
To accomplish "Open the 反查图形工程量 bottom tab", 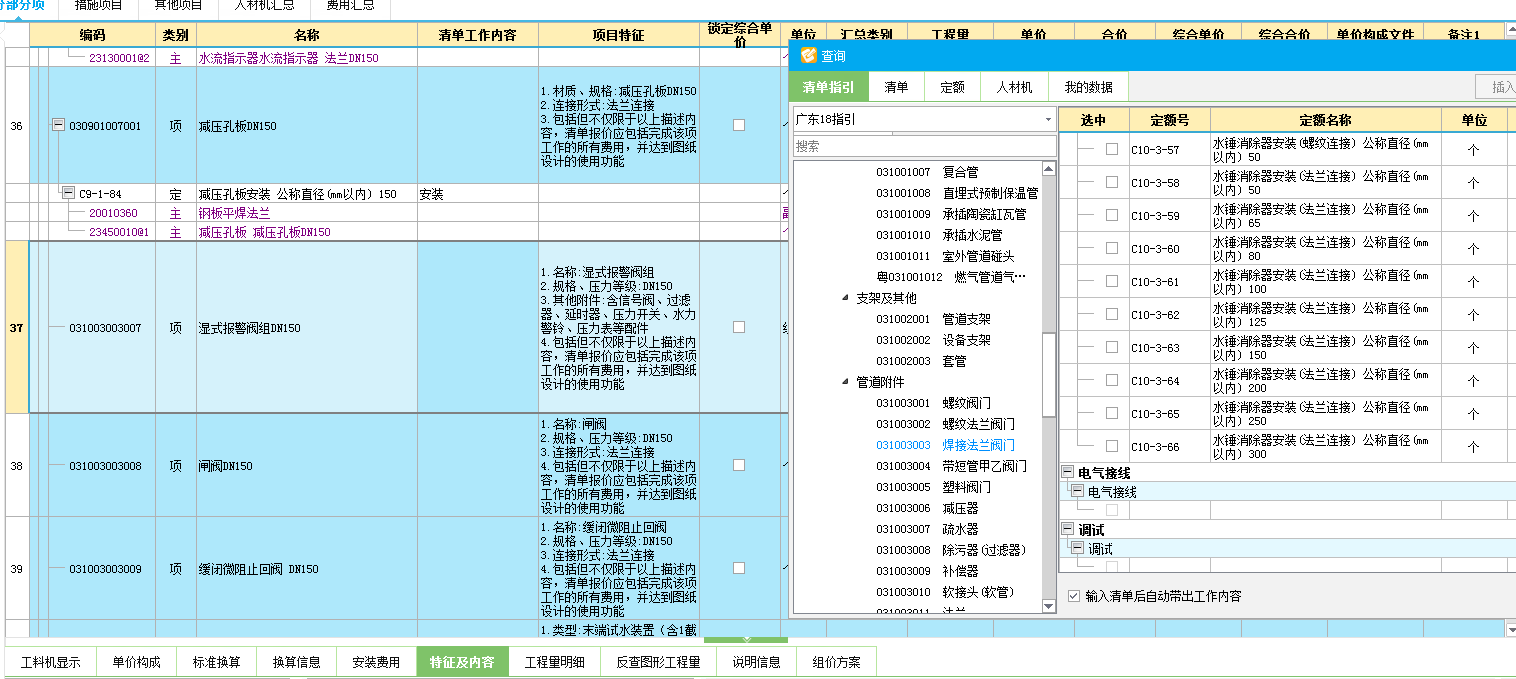I will click(658, 662).
